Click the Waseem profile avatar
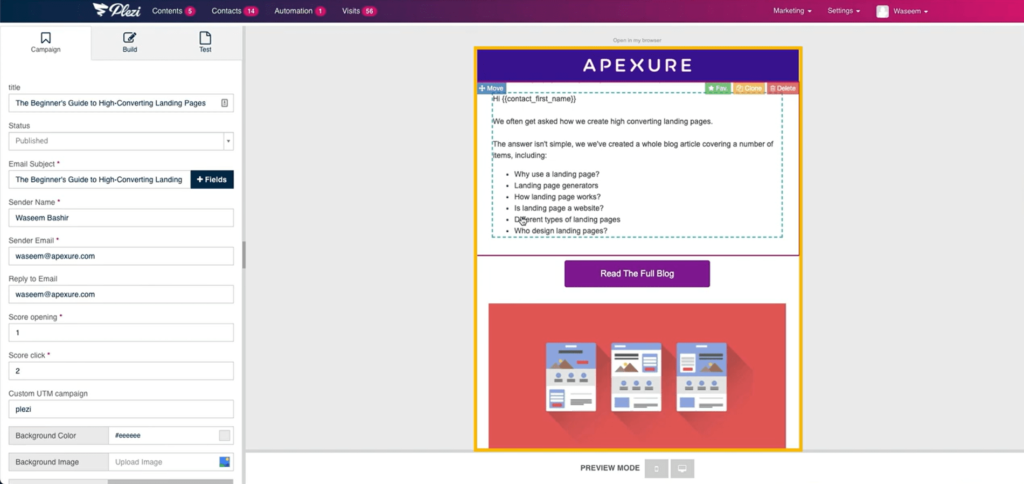The image size is (1024, 484). coord(882,11)
